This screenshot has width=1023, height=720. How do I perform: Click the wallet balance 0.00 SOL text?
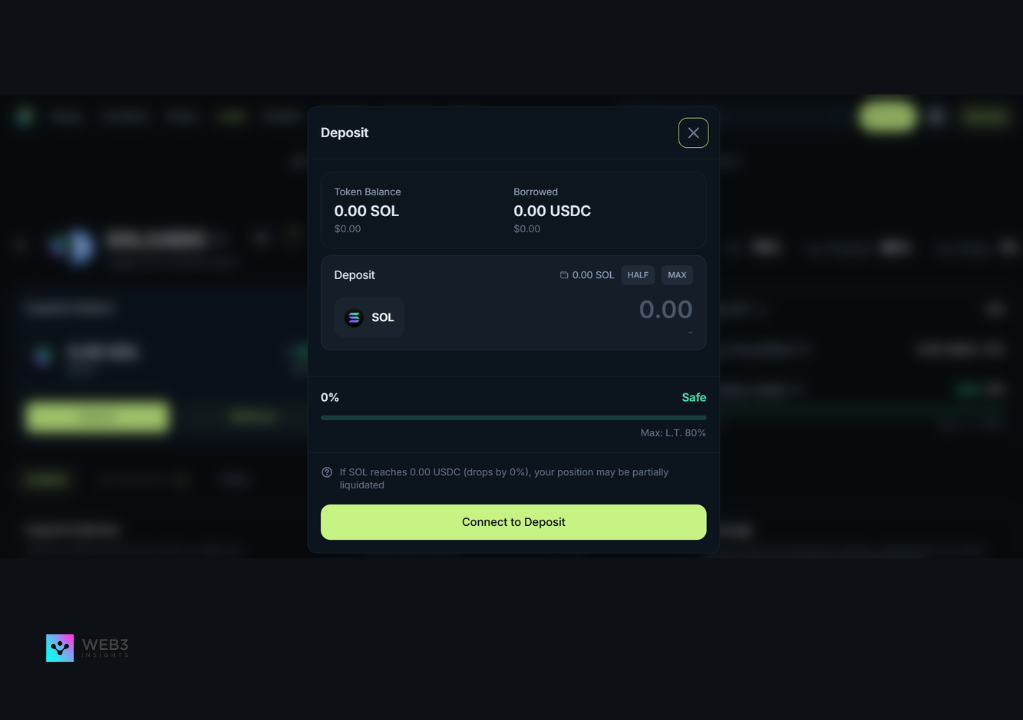(x=593, y=275)
